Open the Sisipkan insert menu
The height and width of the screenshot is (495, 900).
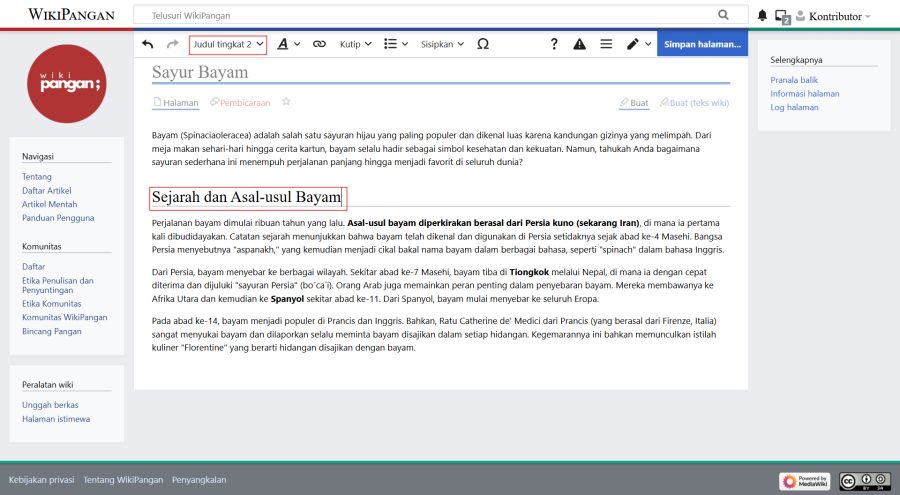(442, 44)
